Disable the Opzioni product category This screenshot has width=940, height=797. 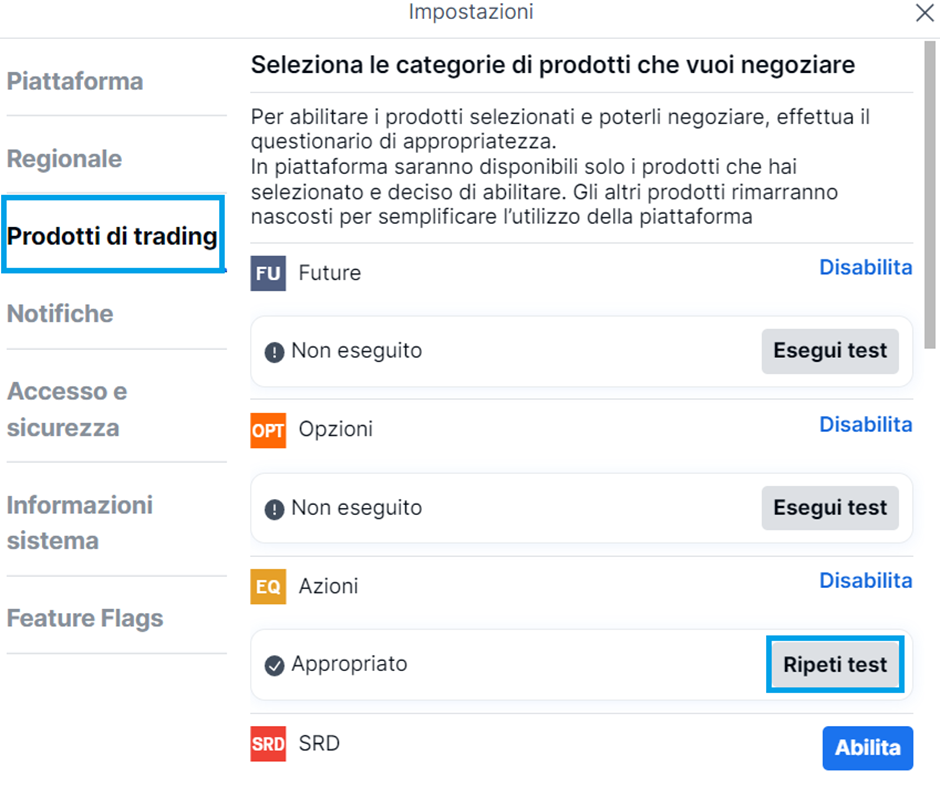pos(866,425)
